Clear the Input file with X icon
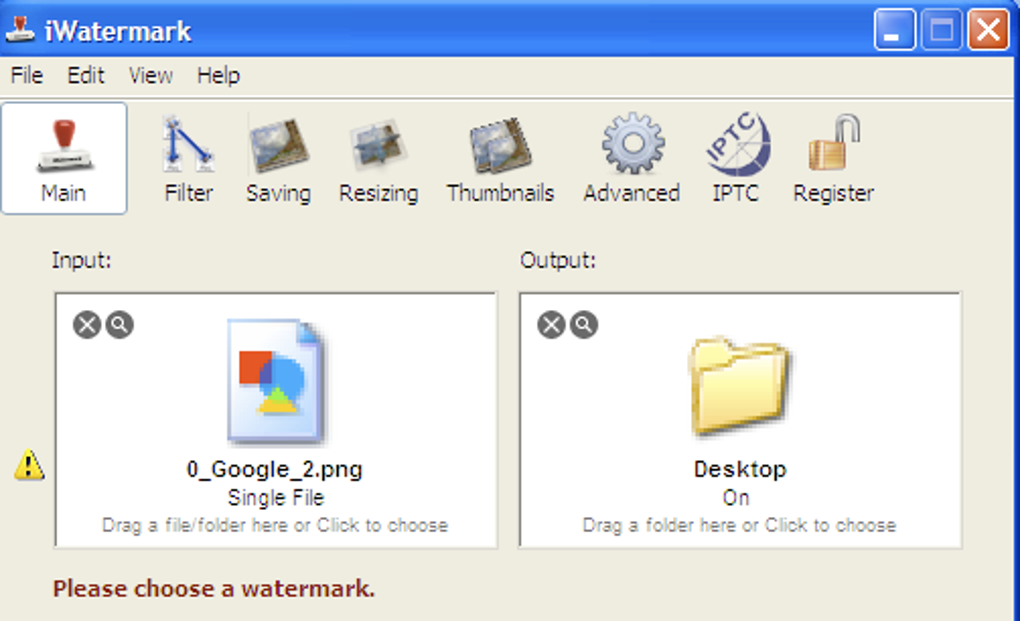The image size is (1020, 621). [87, 324]
